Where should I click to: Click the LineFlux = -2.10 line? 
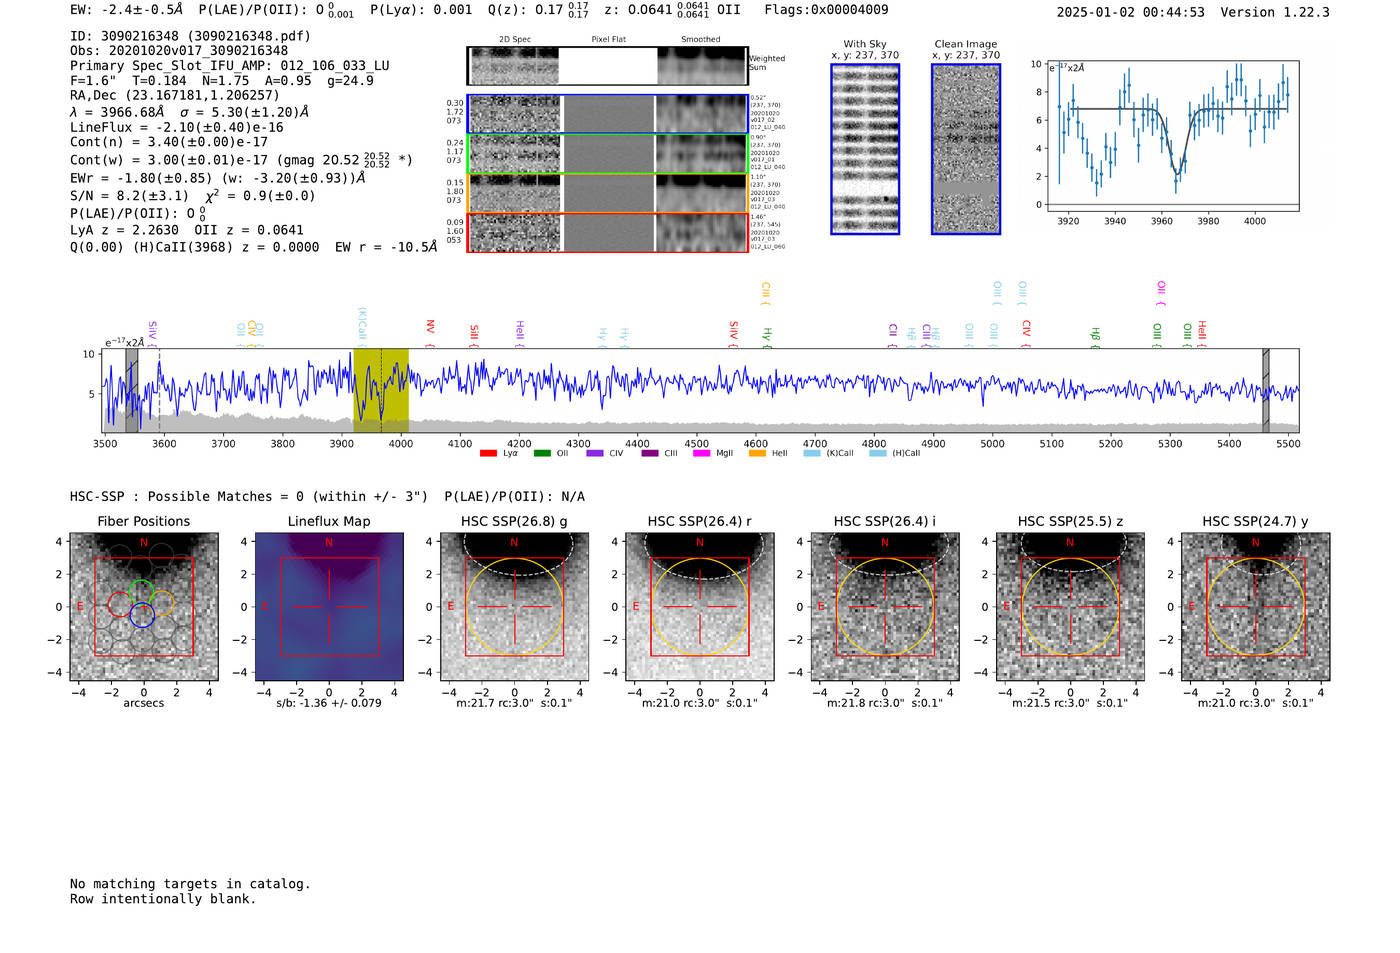(x=177, y=128)
